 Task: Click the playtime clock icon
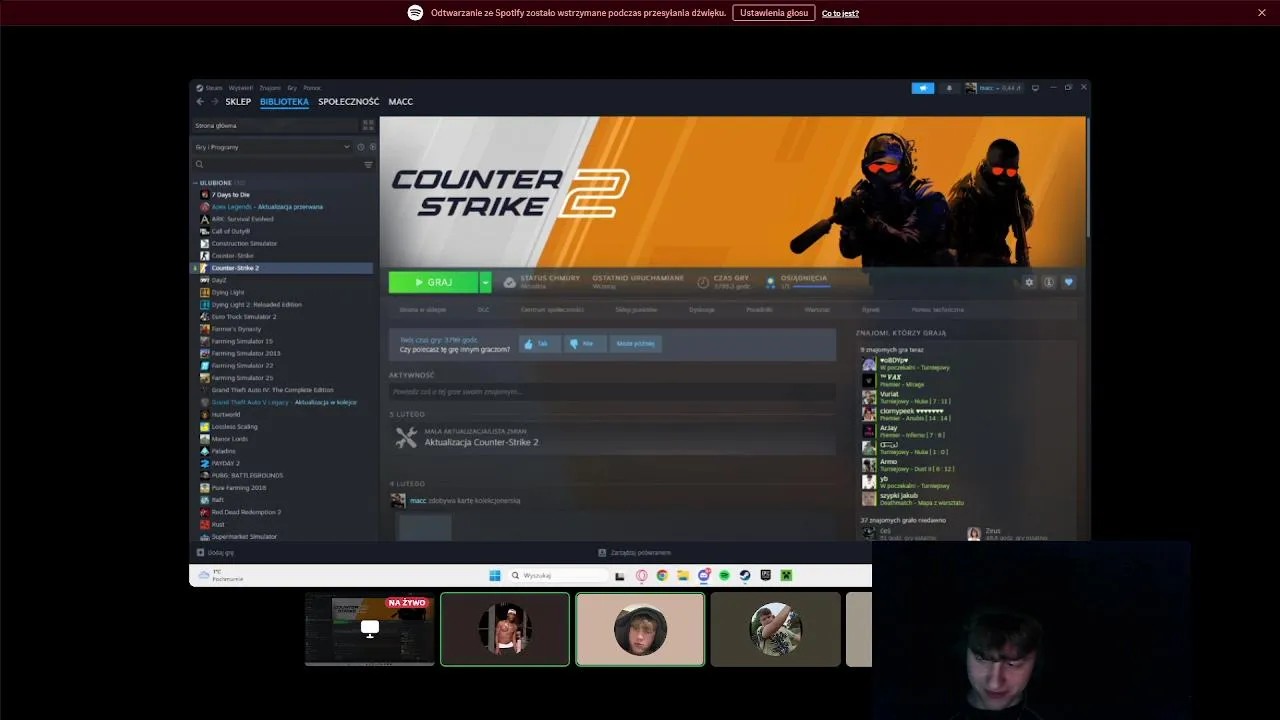[x=703, y=283]
